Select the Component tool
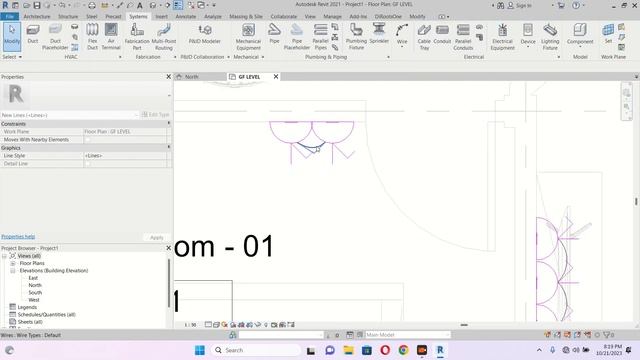640x360 pixels. coord(580,35)
